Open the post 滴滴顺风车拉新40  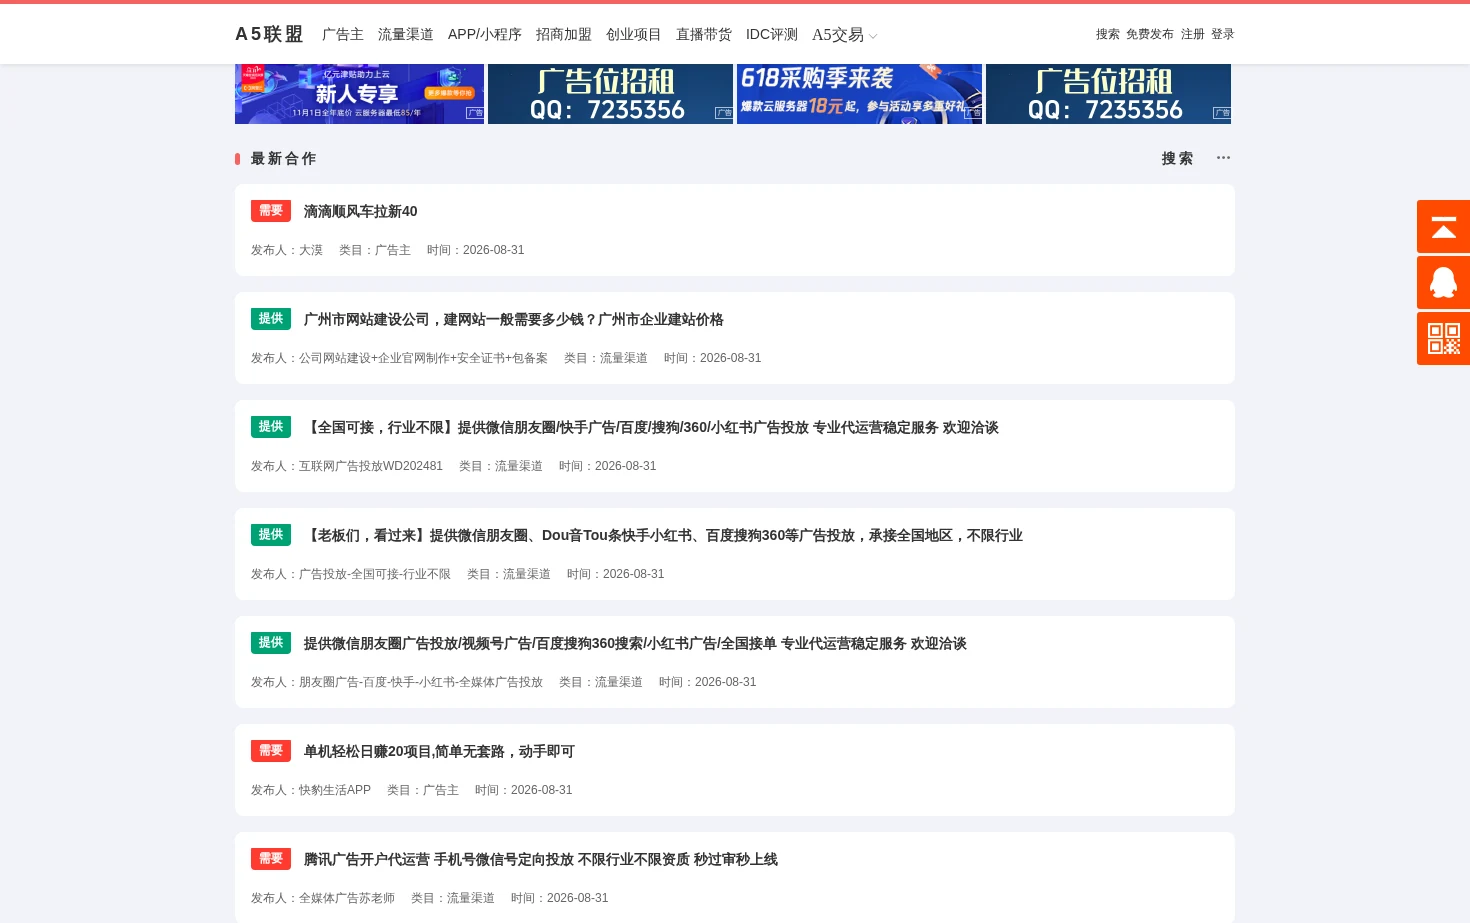[361, 211]
